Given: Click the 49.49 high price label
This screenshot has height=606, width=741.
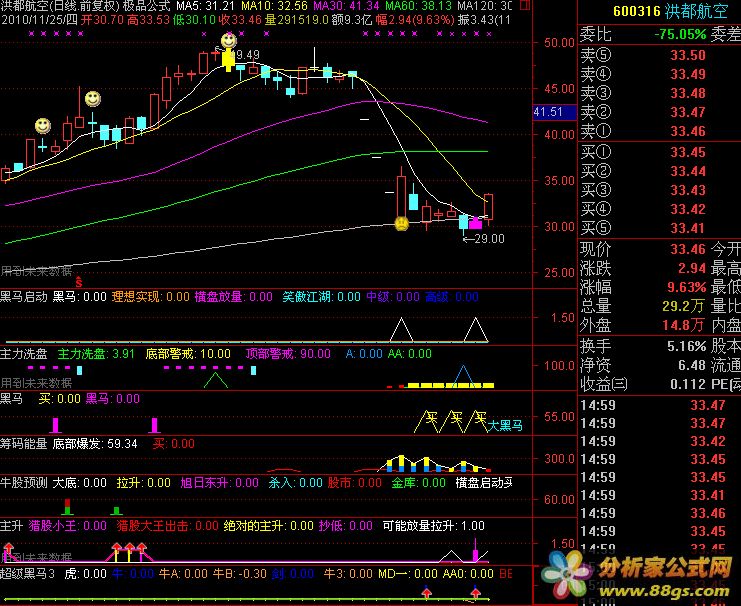Looking at the screenshot, I should [244, 55].
